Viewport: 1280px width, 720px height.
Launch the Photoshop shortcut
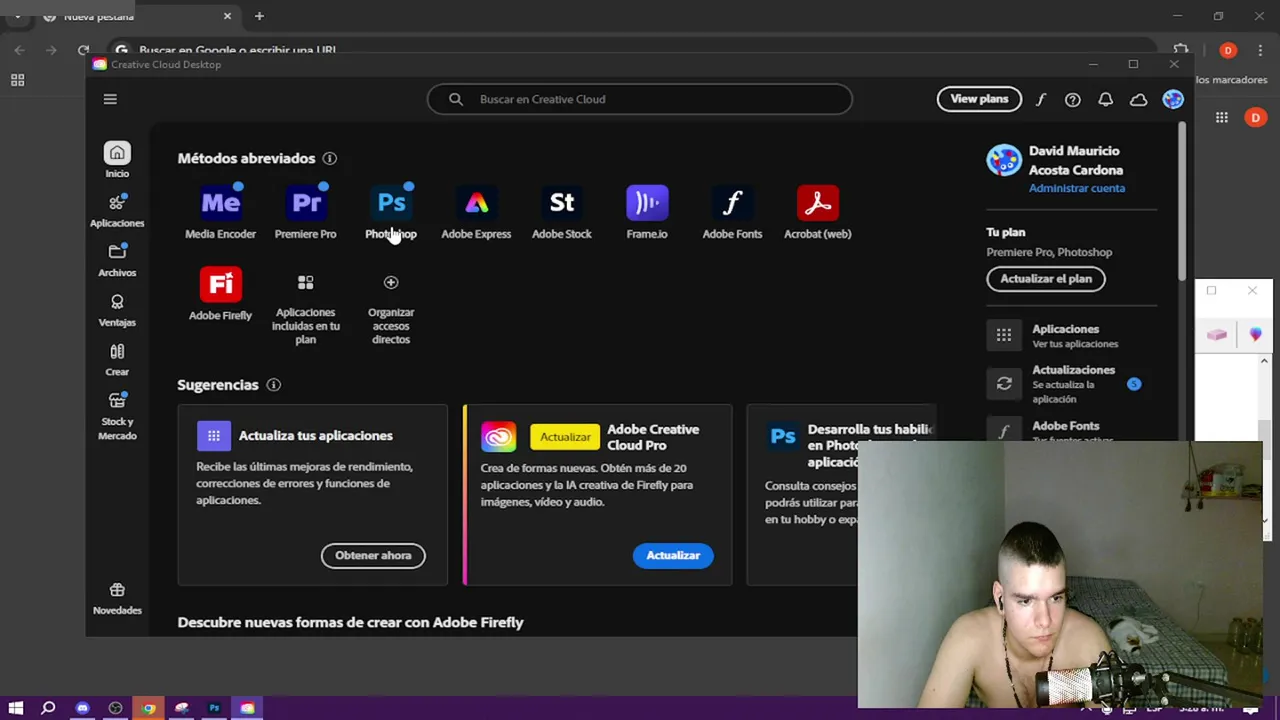391,212
